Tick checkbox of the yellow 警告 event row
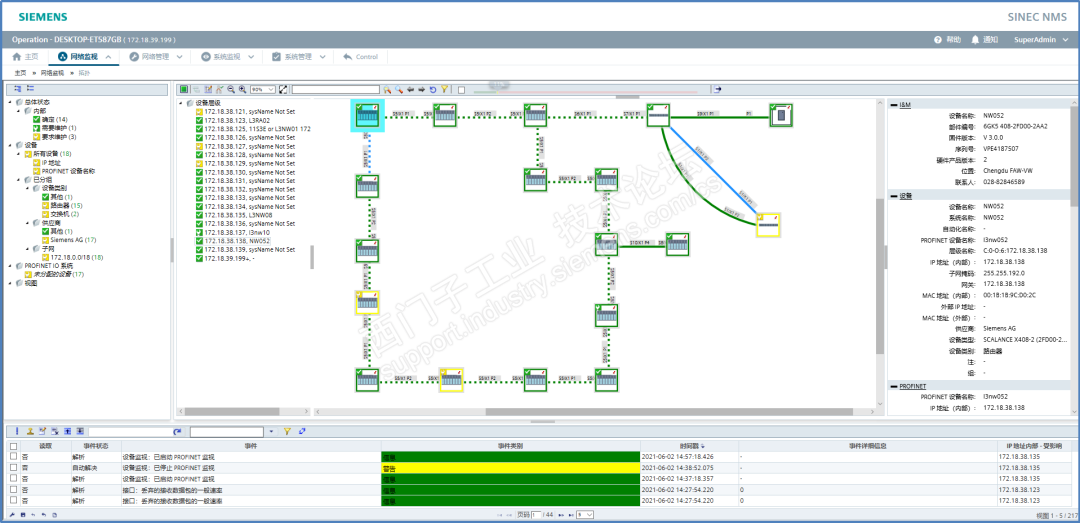The width and height of the screenshot is (1080, 523). coord(13,467)
